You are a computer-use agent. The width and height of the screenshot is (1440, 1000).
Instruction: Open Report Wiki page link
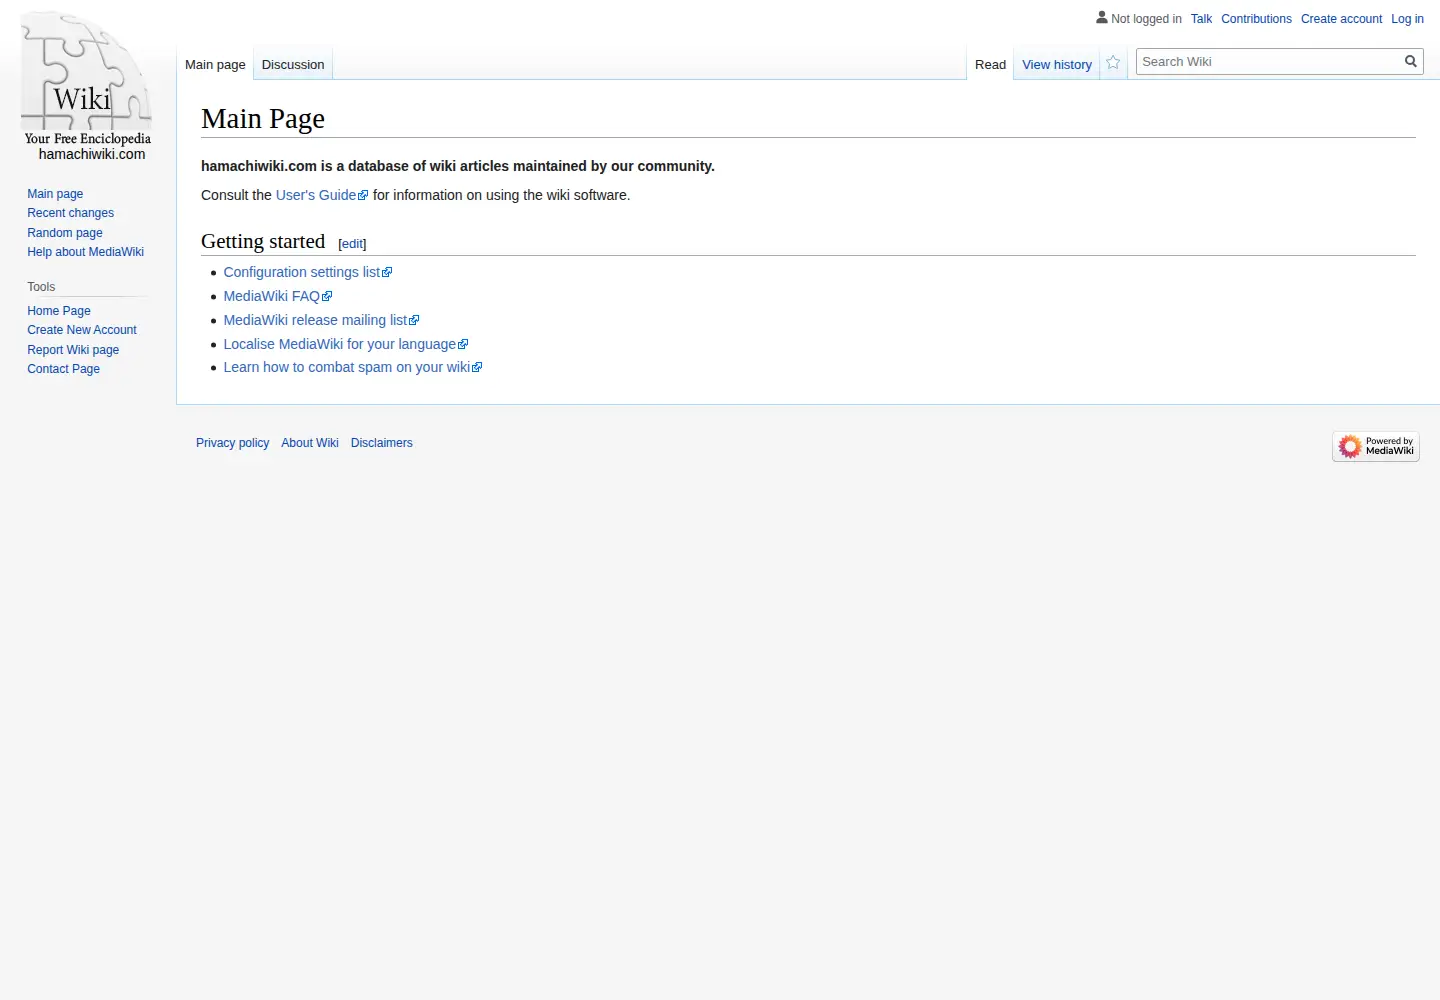(73, 350)
